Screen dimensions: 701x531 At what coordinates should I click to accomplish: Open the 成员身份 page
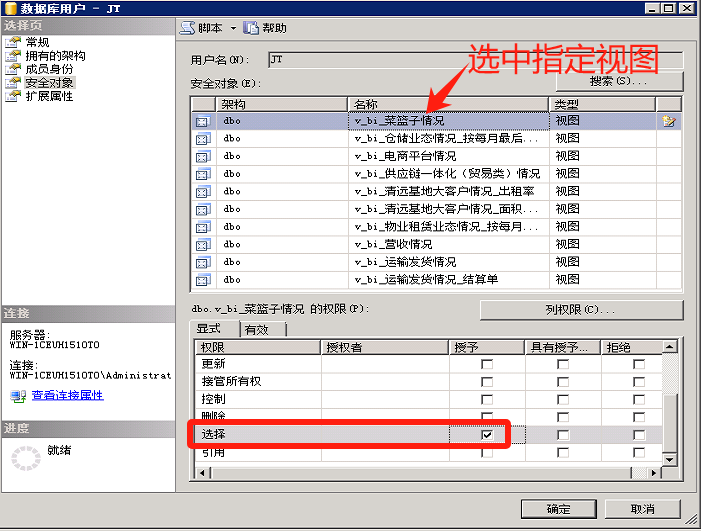(49, 69)
